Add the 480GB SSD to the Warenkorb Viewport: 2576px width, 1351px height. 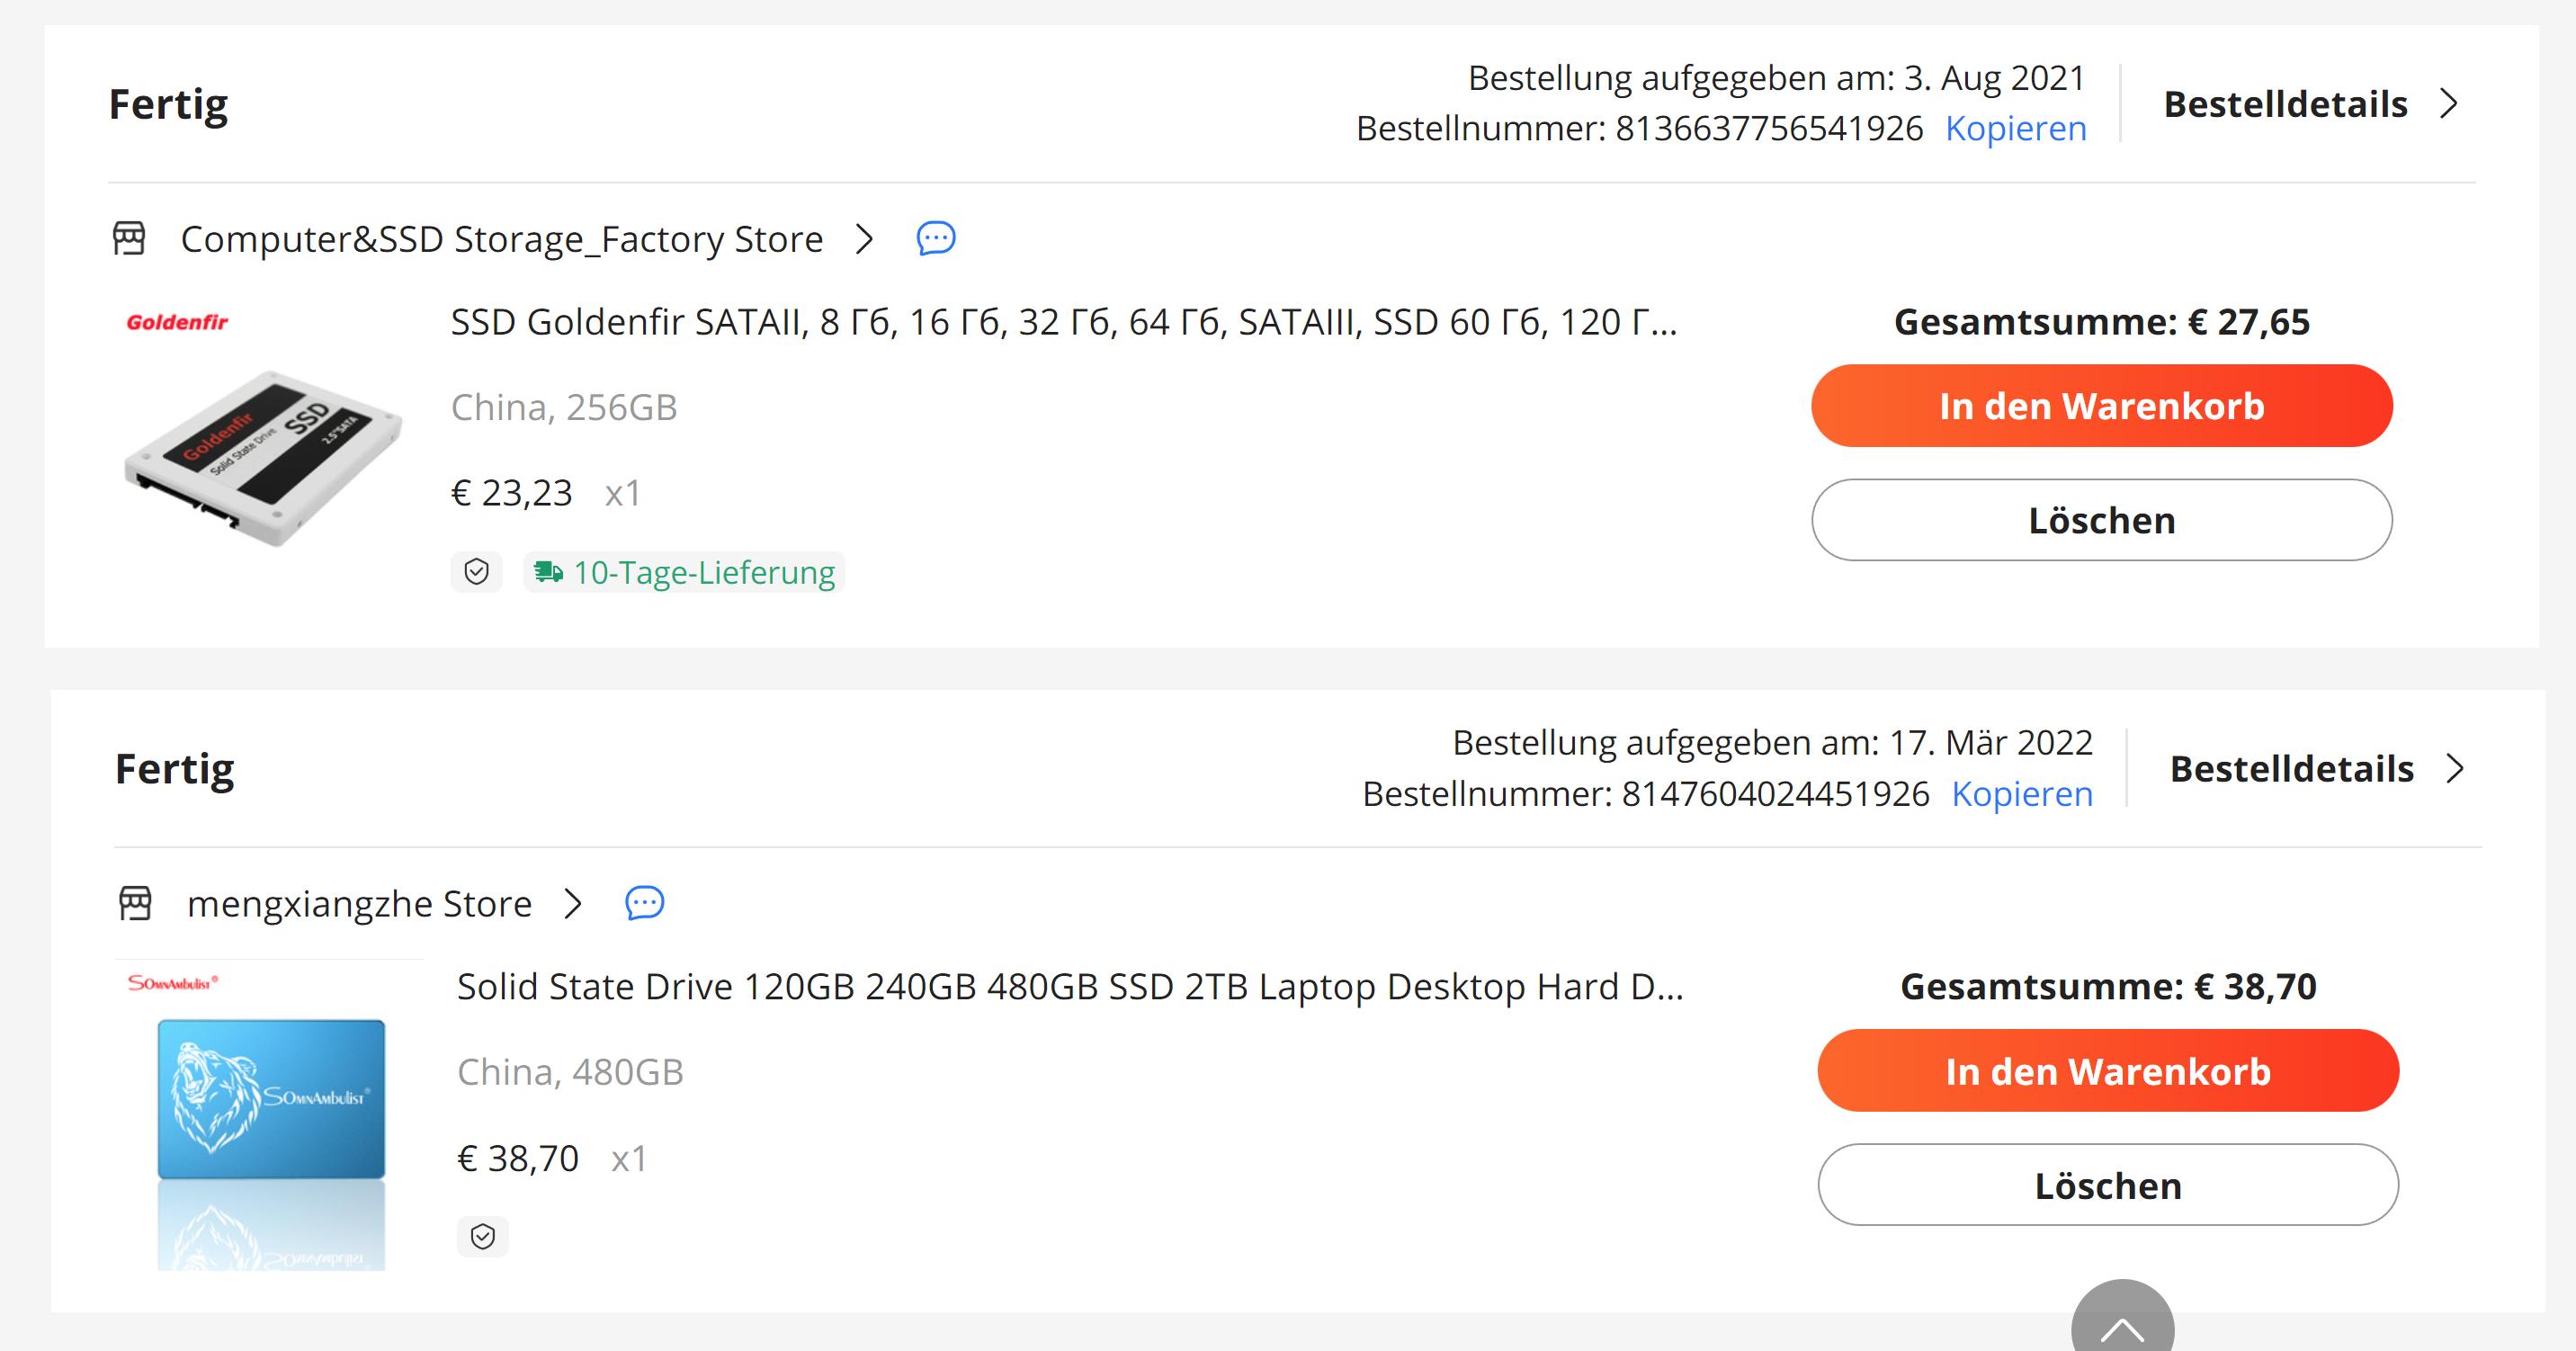[2107, 1071]
